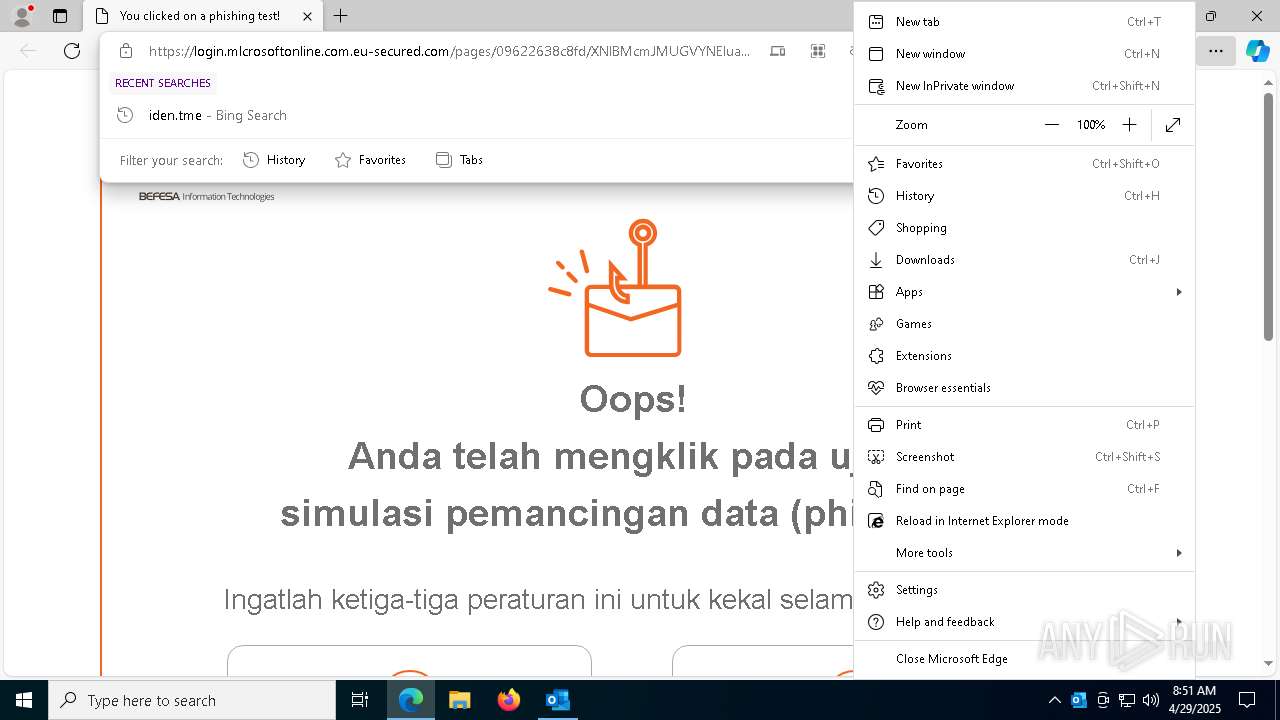The image size is (1280, 720).
Task: Open the notification center icon
Action: click(1248, 700)
